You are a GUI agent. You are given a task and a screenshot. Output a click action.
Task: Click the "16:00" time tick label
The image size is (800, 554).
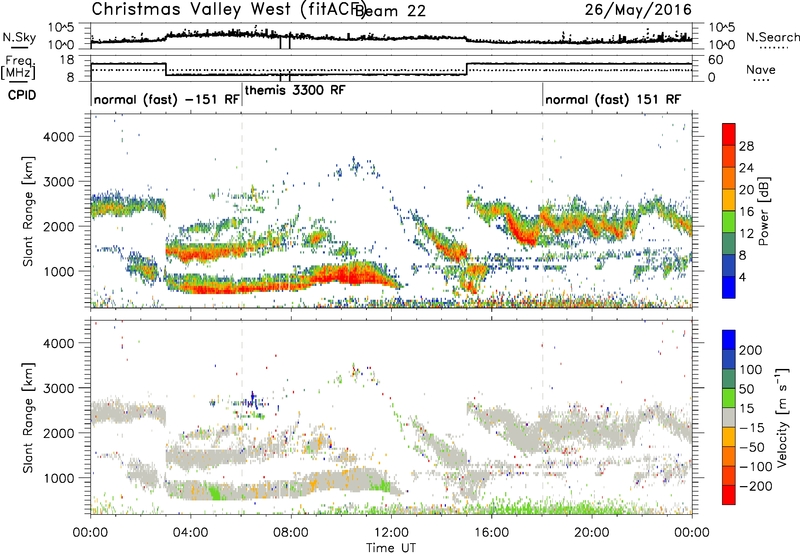[x=491, y=533]
